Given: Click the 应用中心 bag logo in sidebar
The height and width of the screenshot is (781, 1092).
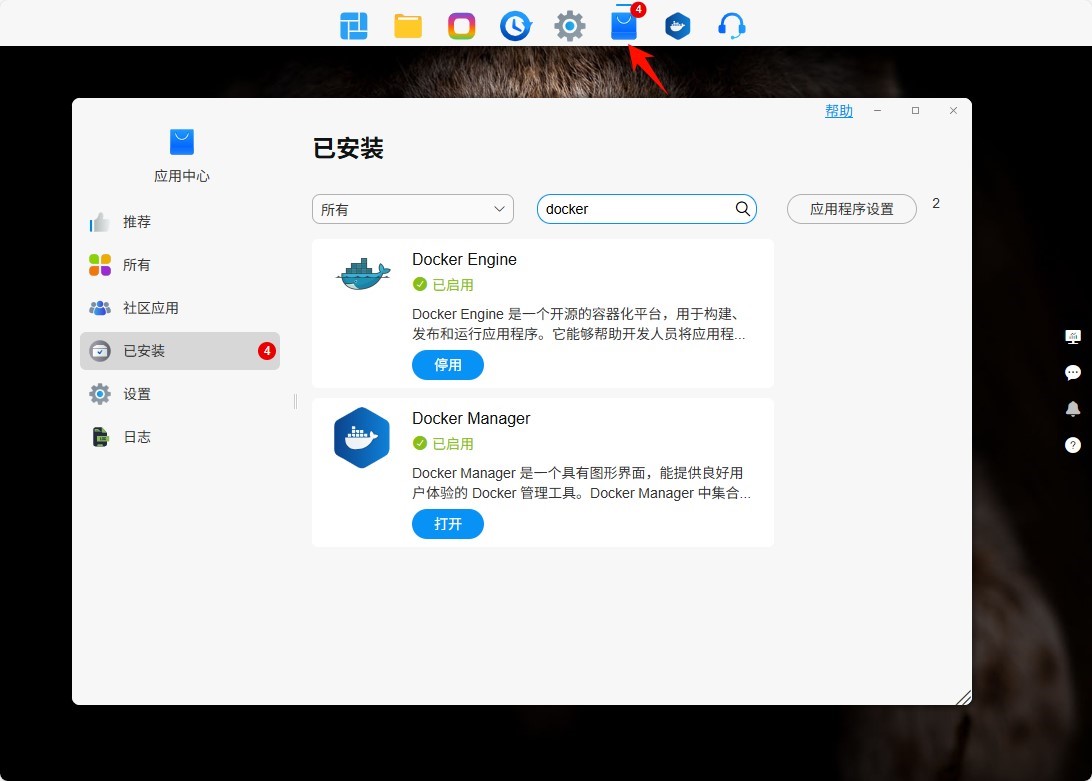Looking at the screenshot, I should click(x=182, y=142).
